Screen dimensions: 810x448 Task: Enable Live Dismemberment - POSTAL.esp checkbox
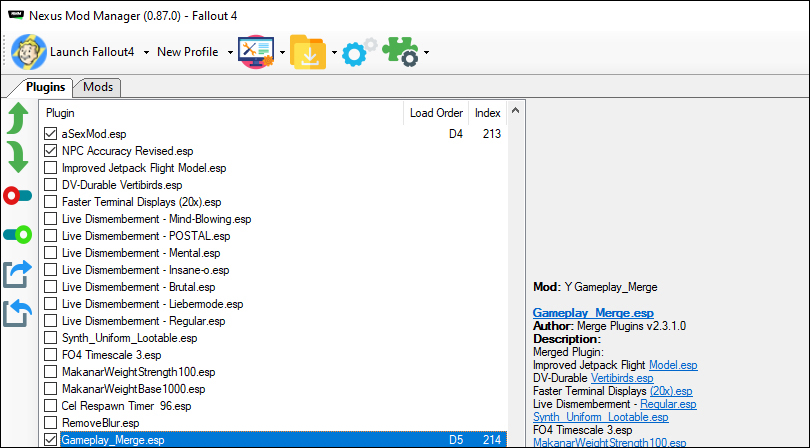coord(50,236)
